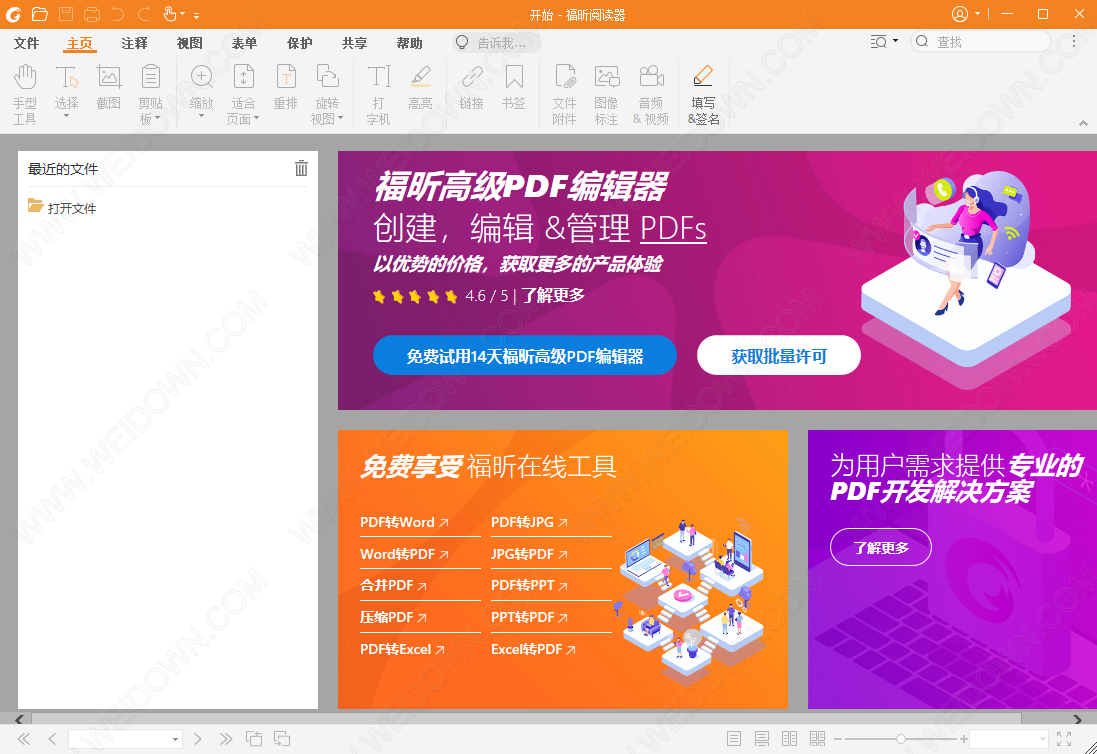Open the Comment (注释) ribbon tab
The image size is (1097, 754).
(135, 43)
